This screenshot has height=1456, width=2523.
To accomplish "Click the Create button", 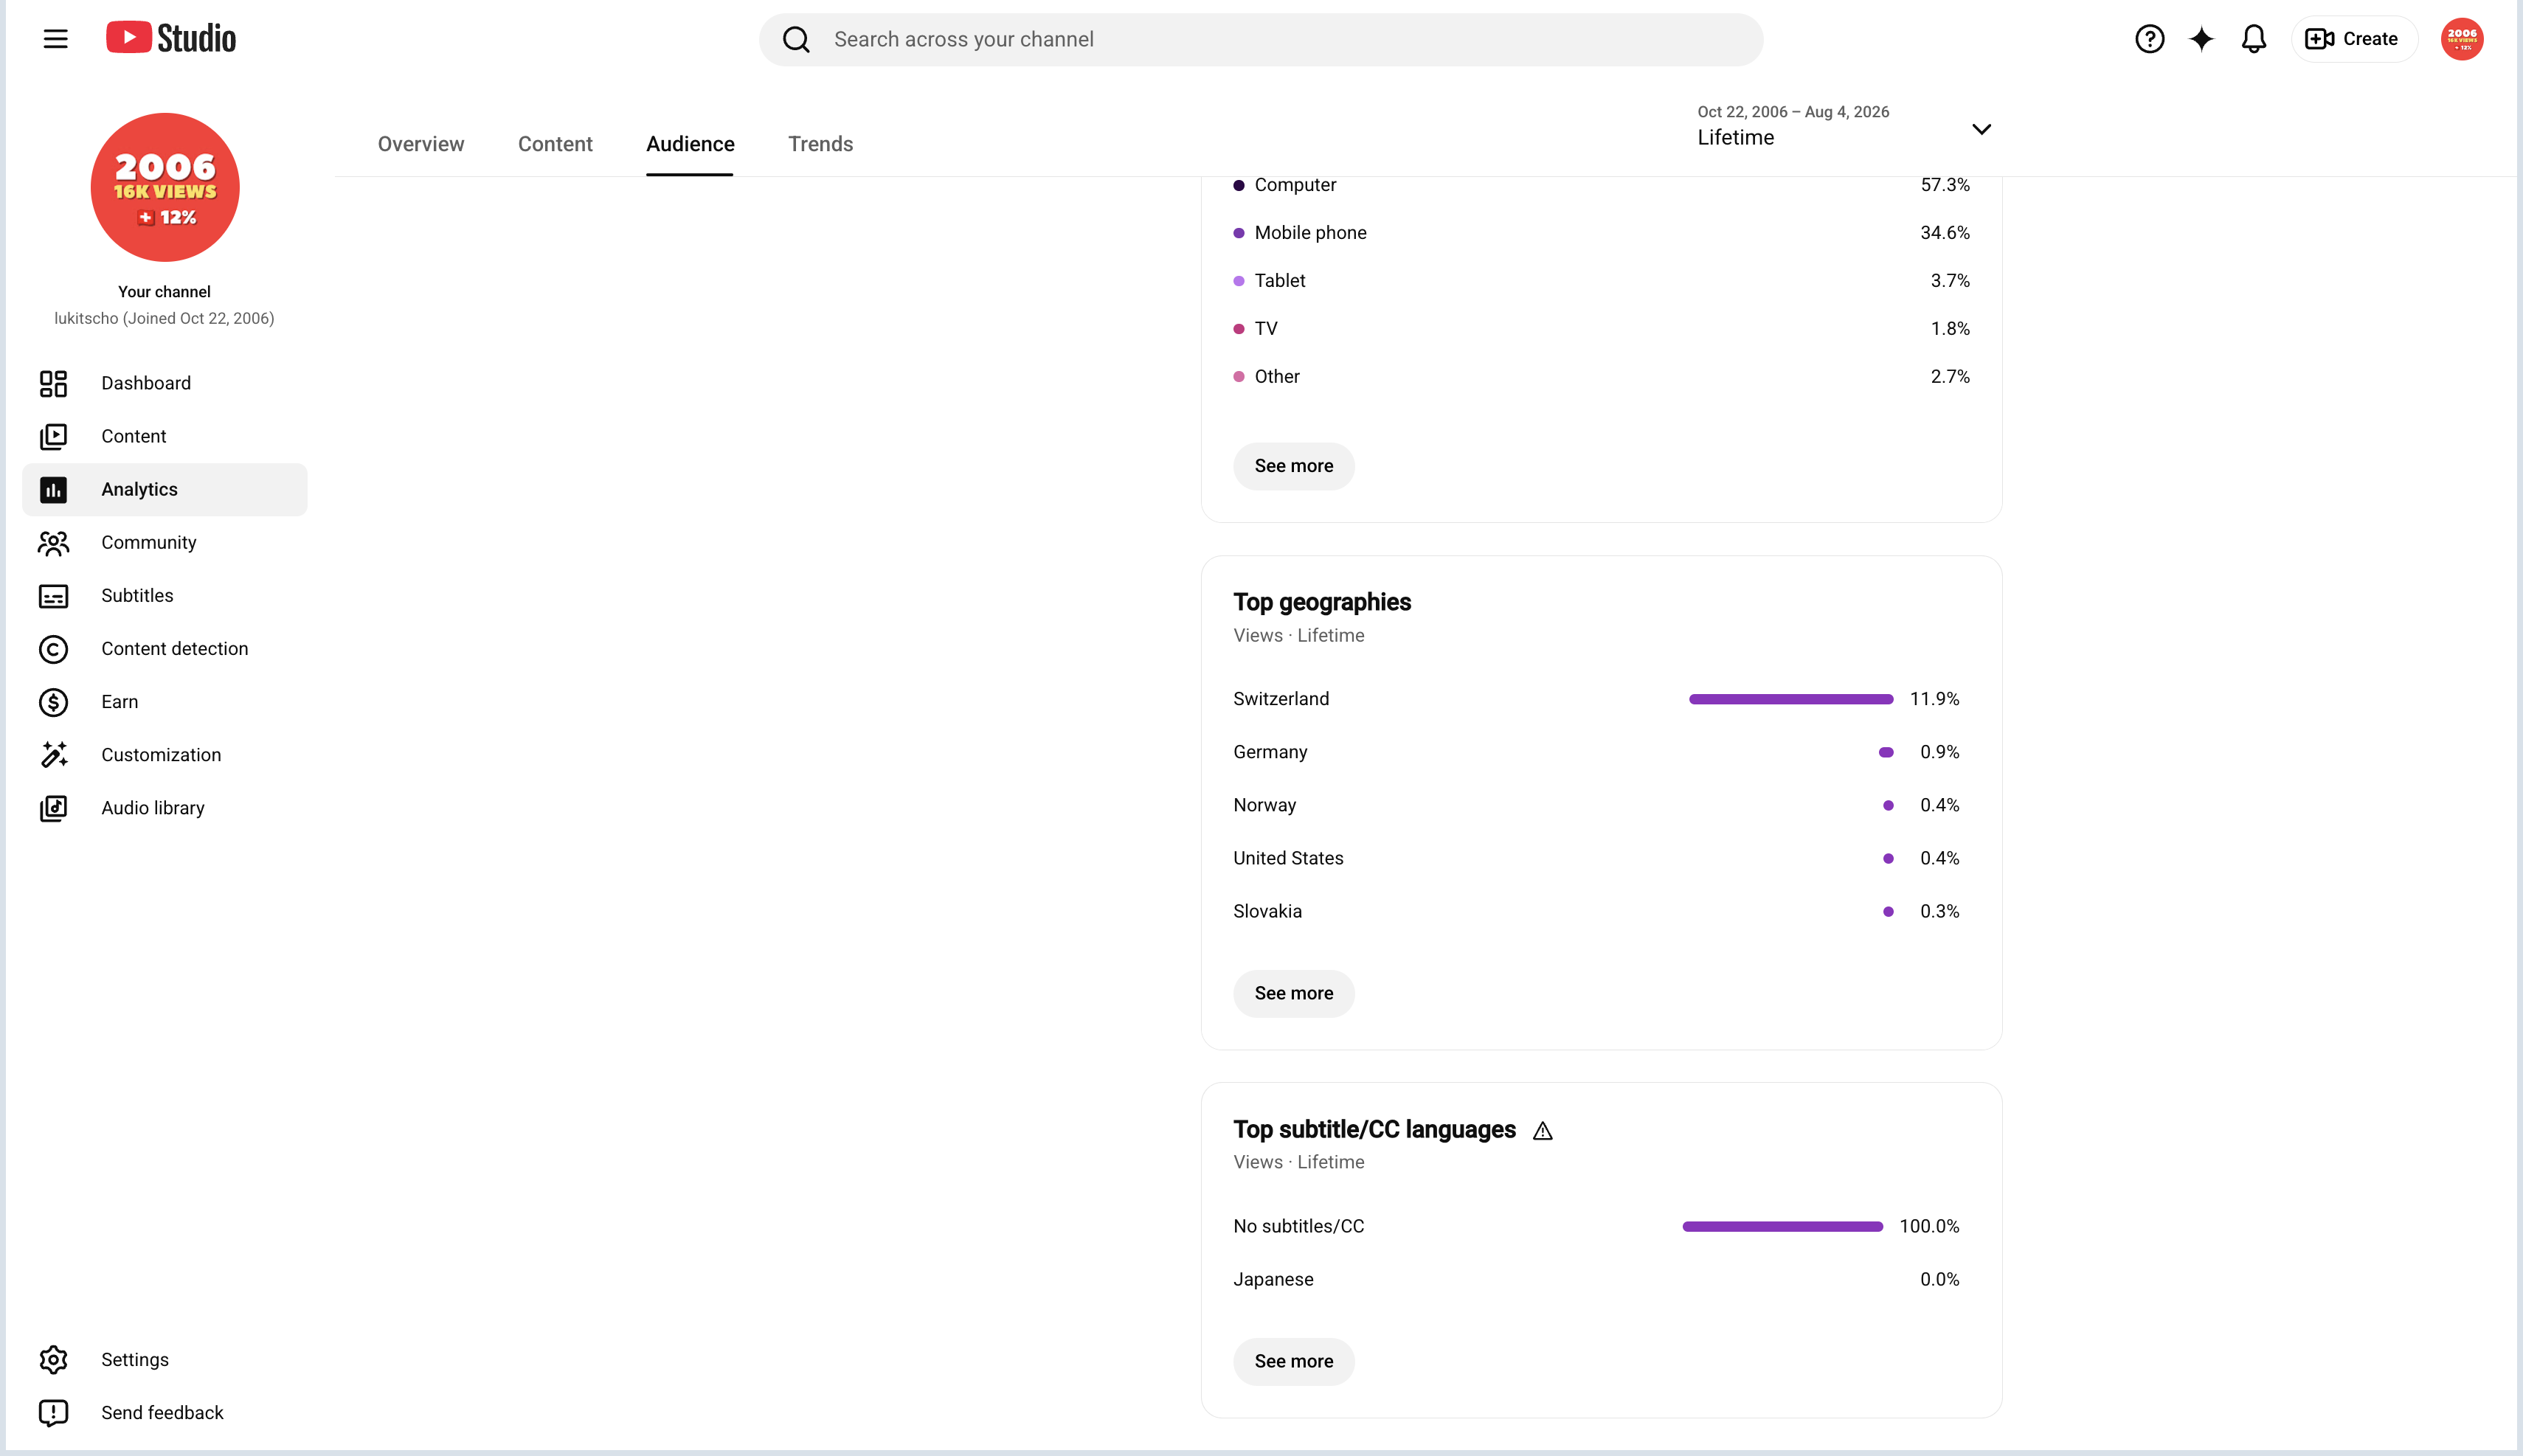I will pos(2353,39).
